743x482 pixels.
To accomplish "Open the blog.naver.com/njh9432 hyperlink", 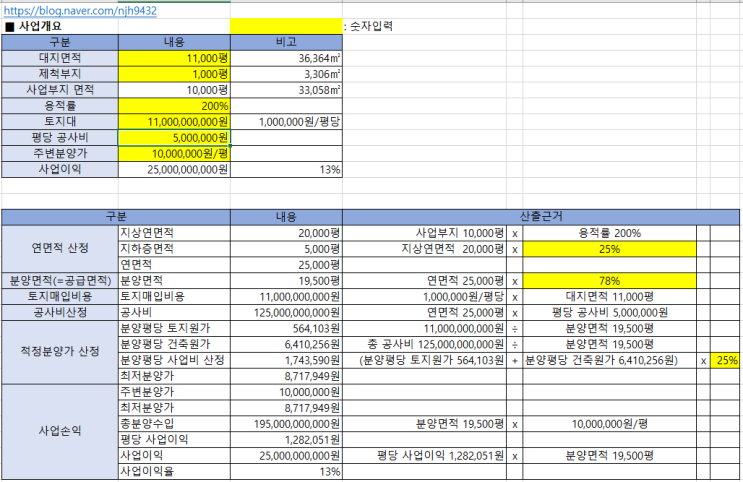I will (80, 10).
